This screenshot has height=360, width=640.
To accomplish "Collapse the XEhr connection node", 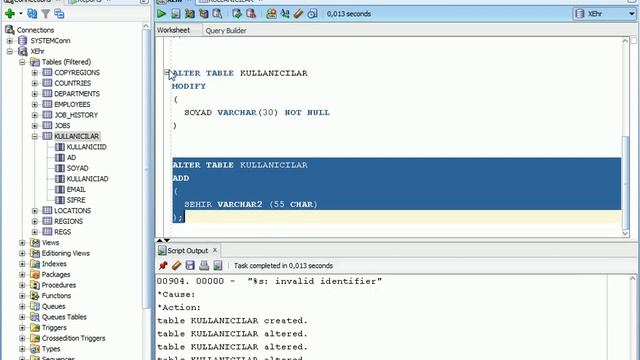I will point(10,51).
